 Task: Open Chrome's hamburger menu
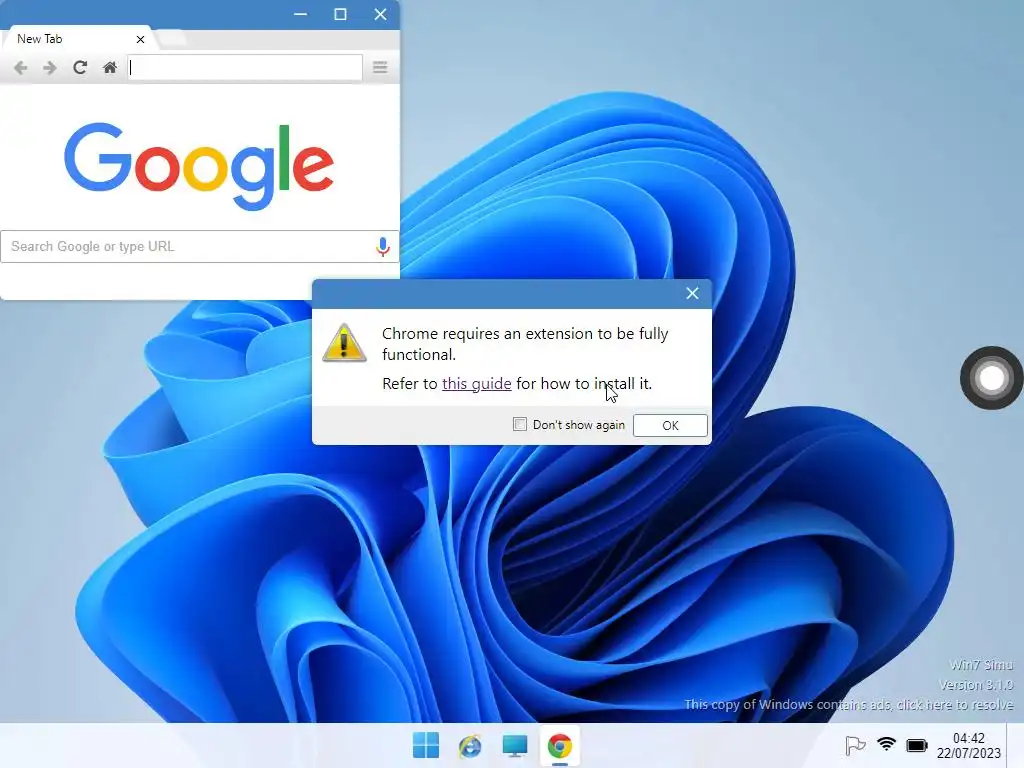(380, 67)
